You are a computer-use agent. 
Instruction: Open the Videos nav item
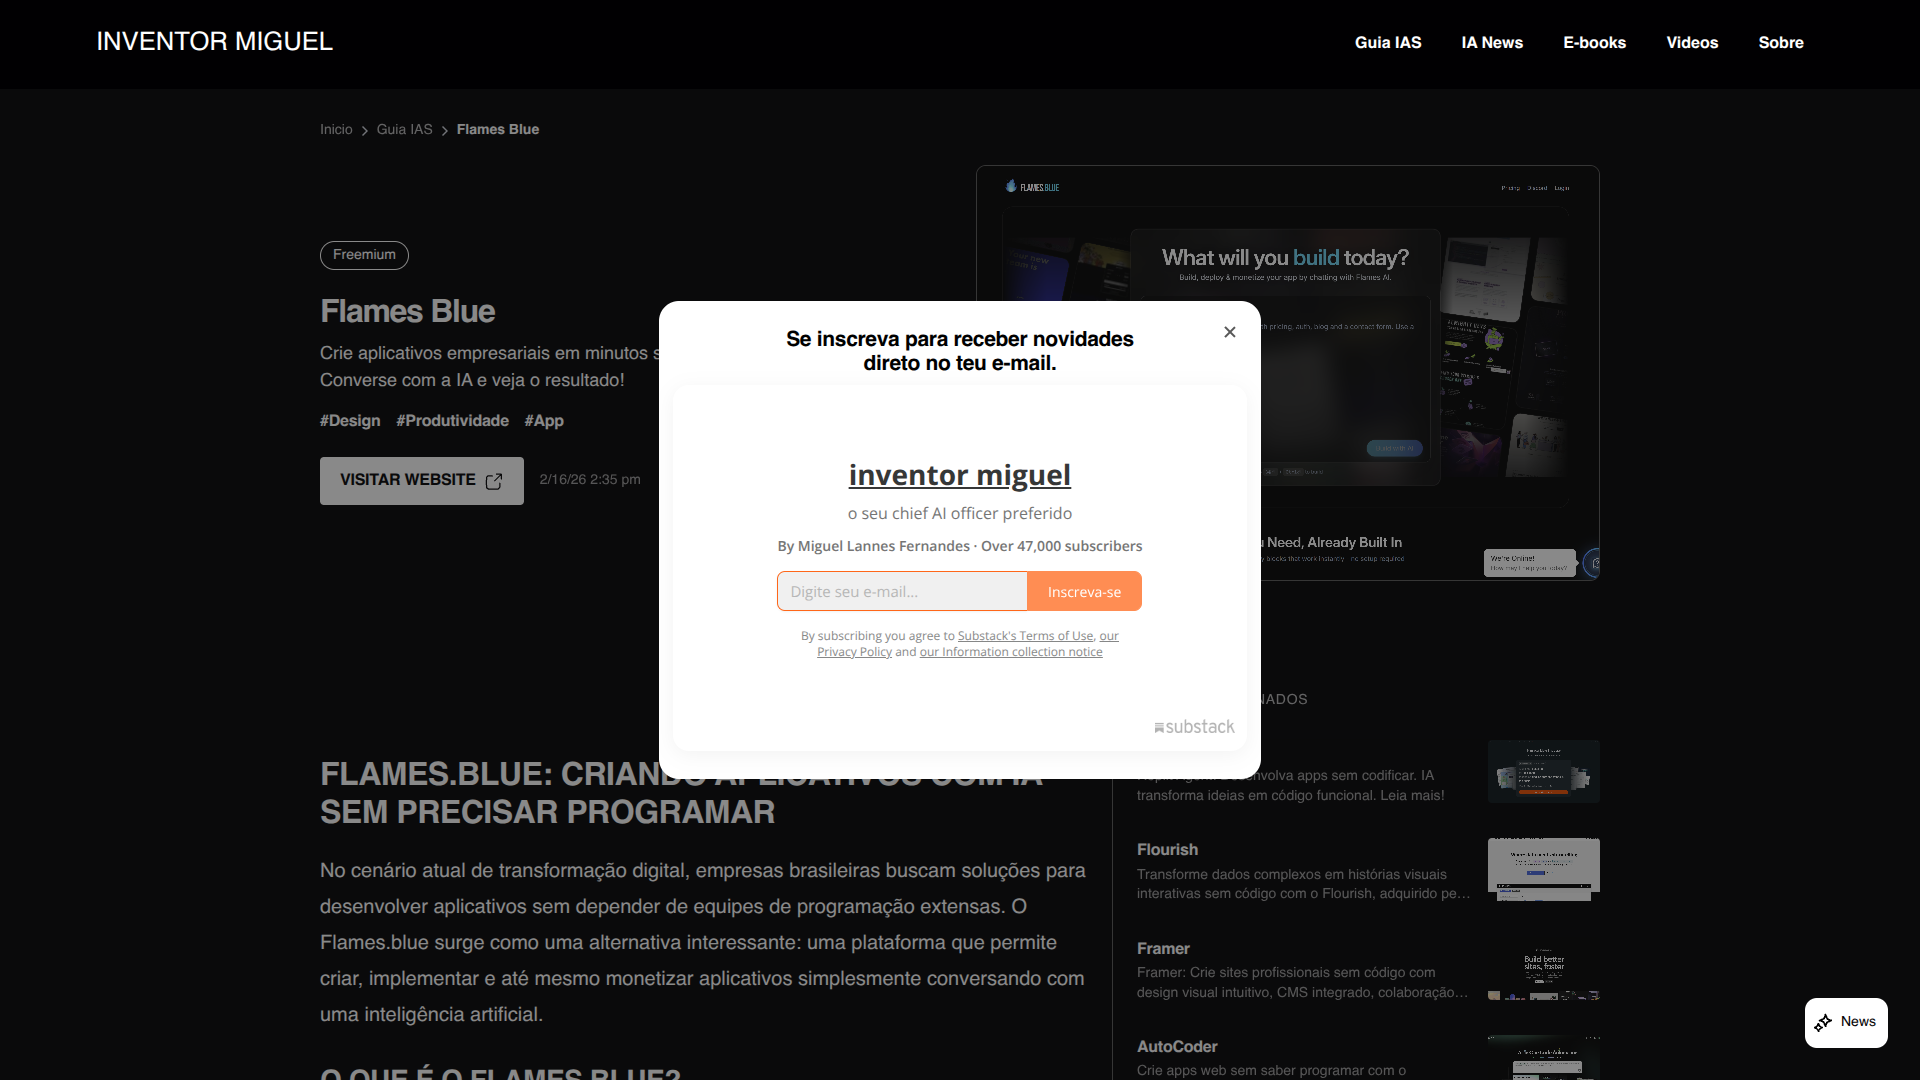(x=1692, y=43)
